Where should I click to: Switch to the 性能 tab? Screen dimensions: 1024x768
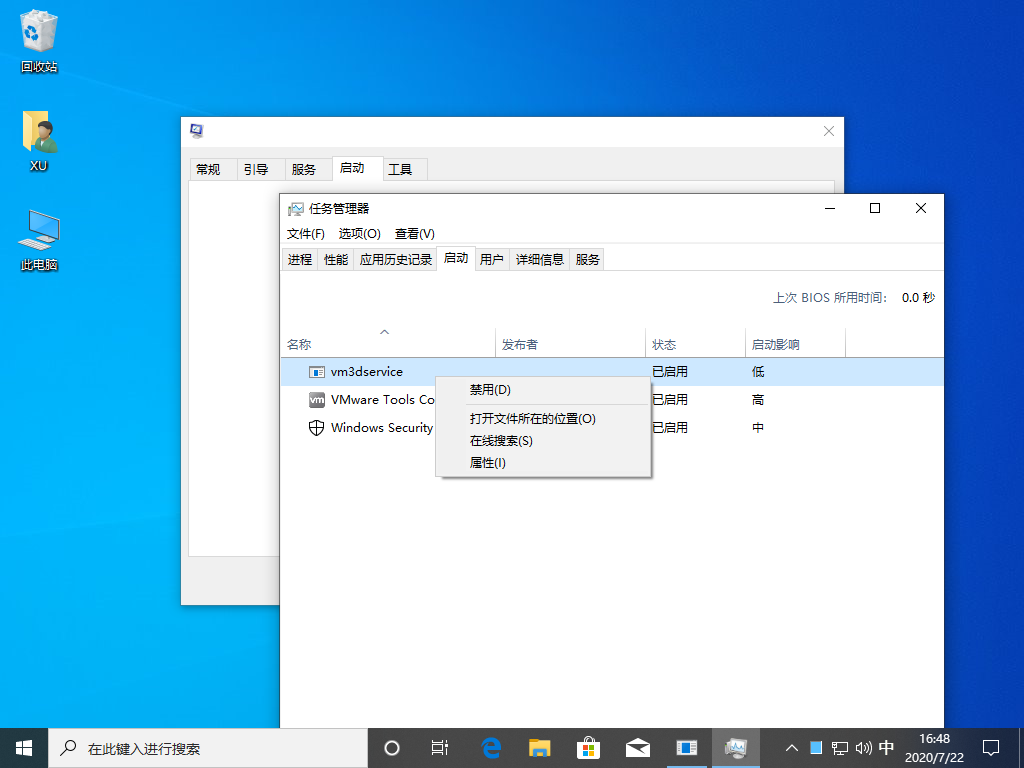pos(336,260)
